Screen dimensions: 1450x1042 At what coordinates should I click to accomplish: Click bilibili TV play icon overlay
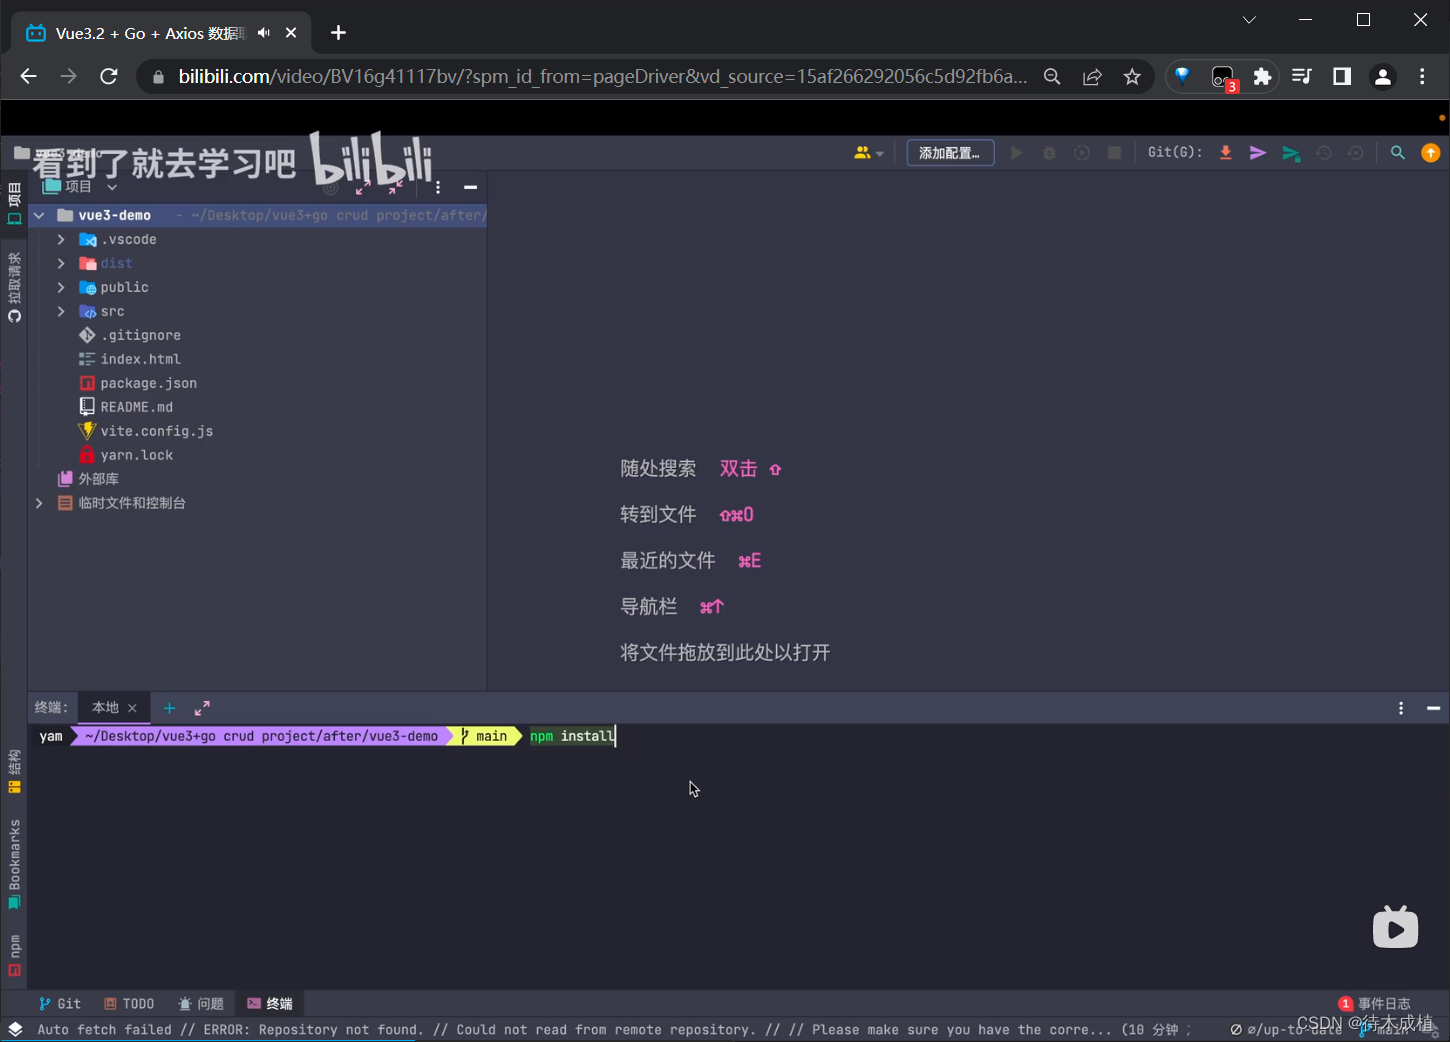coord(1395,927)
